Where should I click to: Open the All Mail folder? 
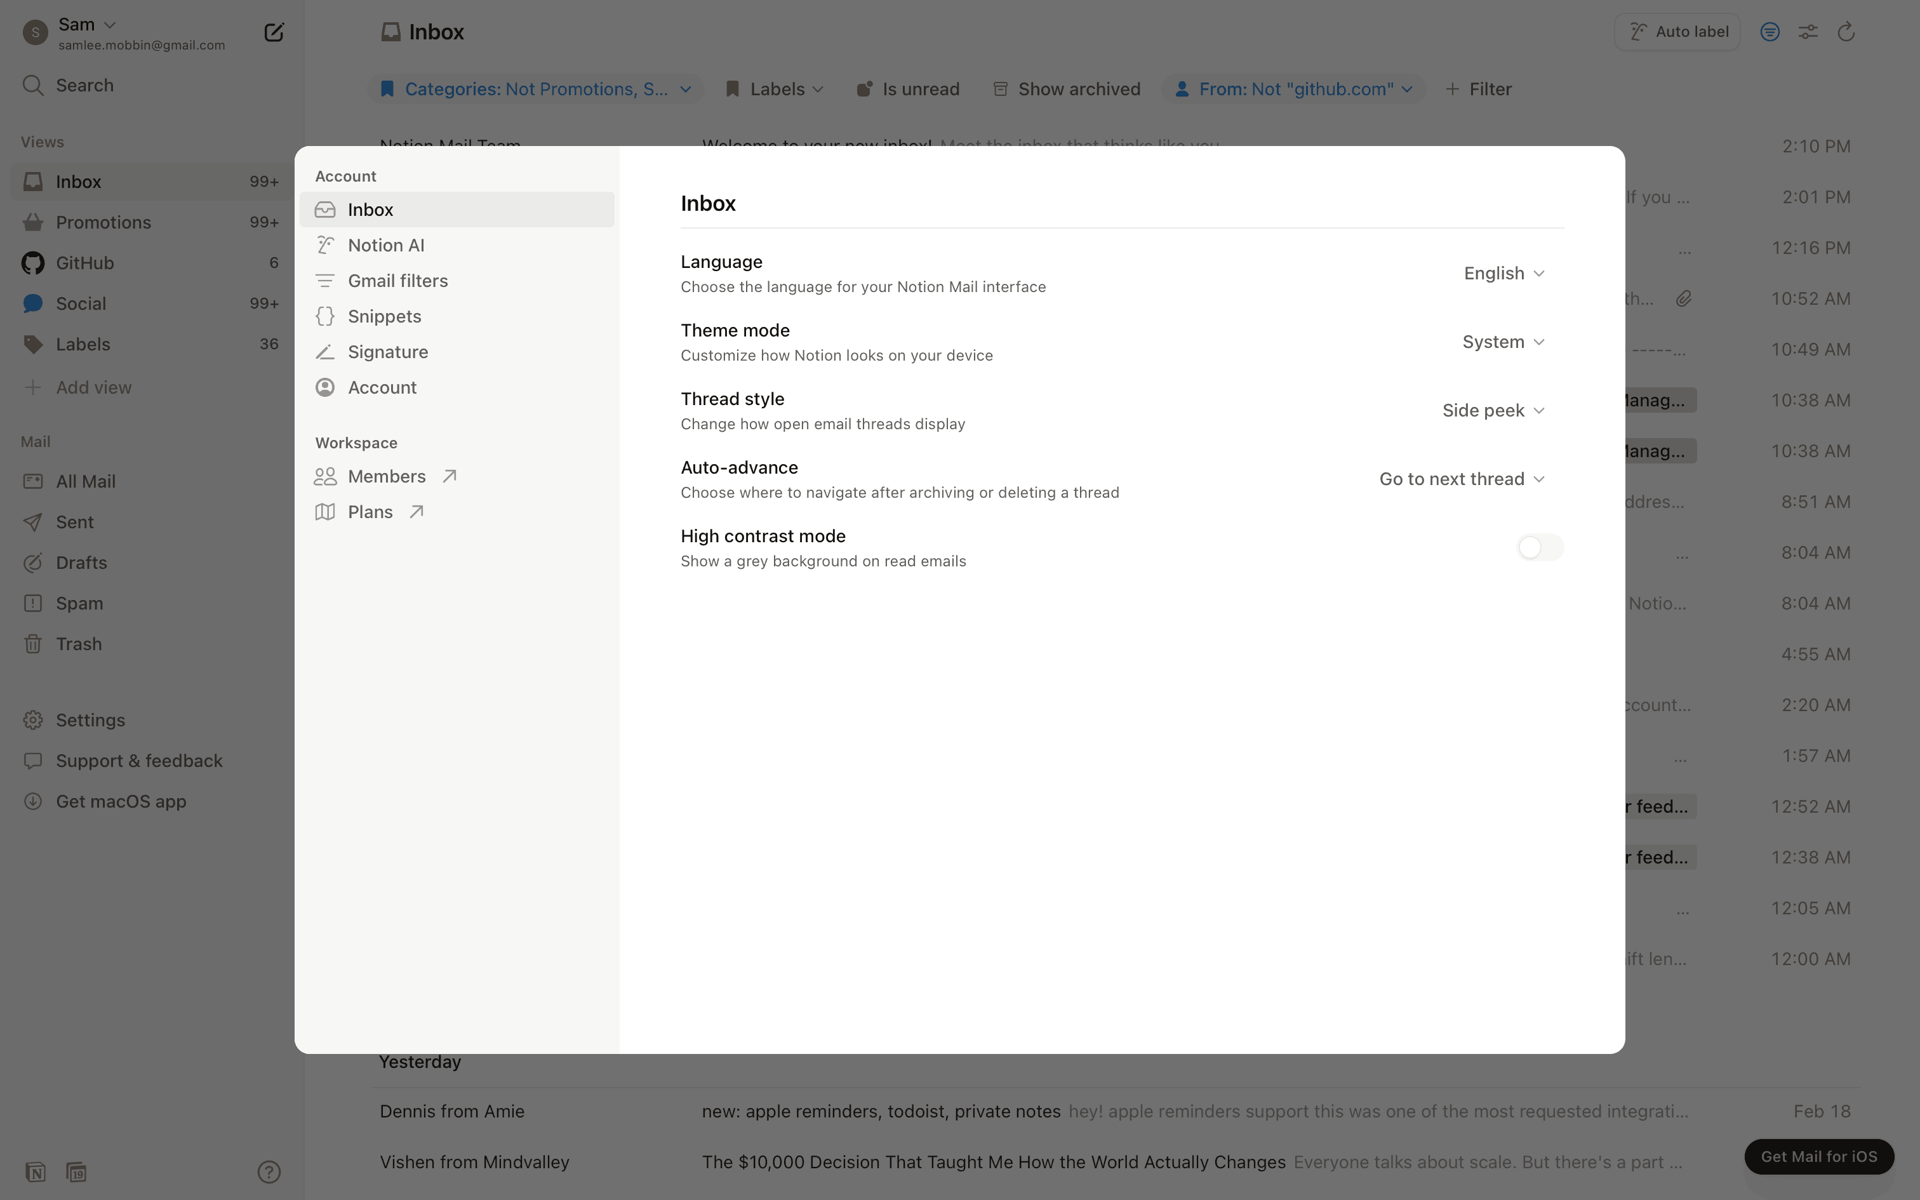[152, 481]
